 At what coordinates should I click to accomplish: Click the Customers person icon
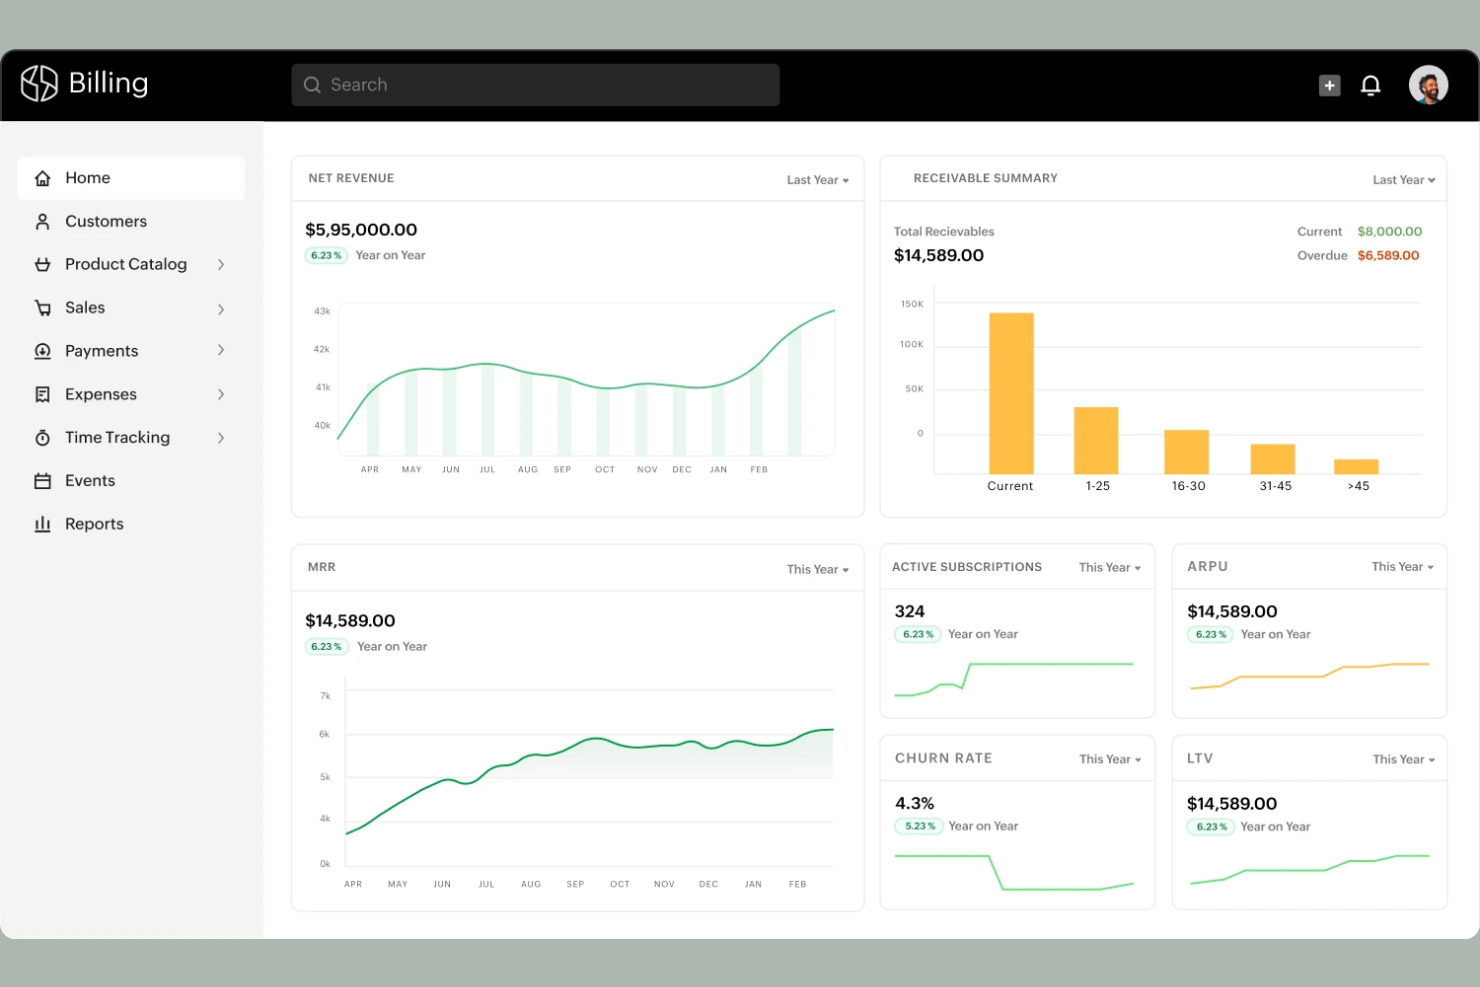point(43,221)
